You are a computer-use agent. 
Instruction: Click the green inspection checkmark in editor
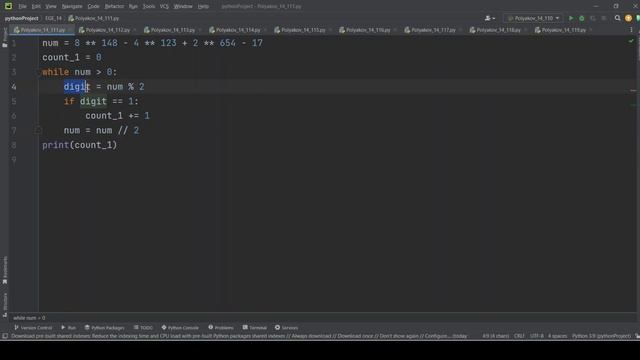[x=631, y=41]
